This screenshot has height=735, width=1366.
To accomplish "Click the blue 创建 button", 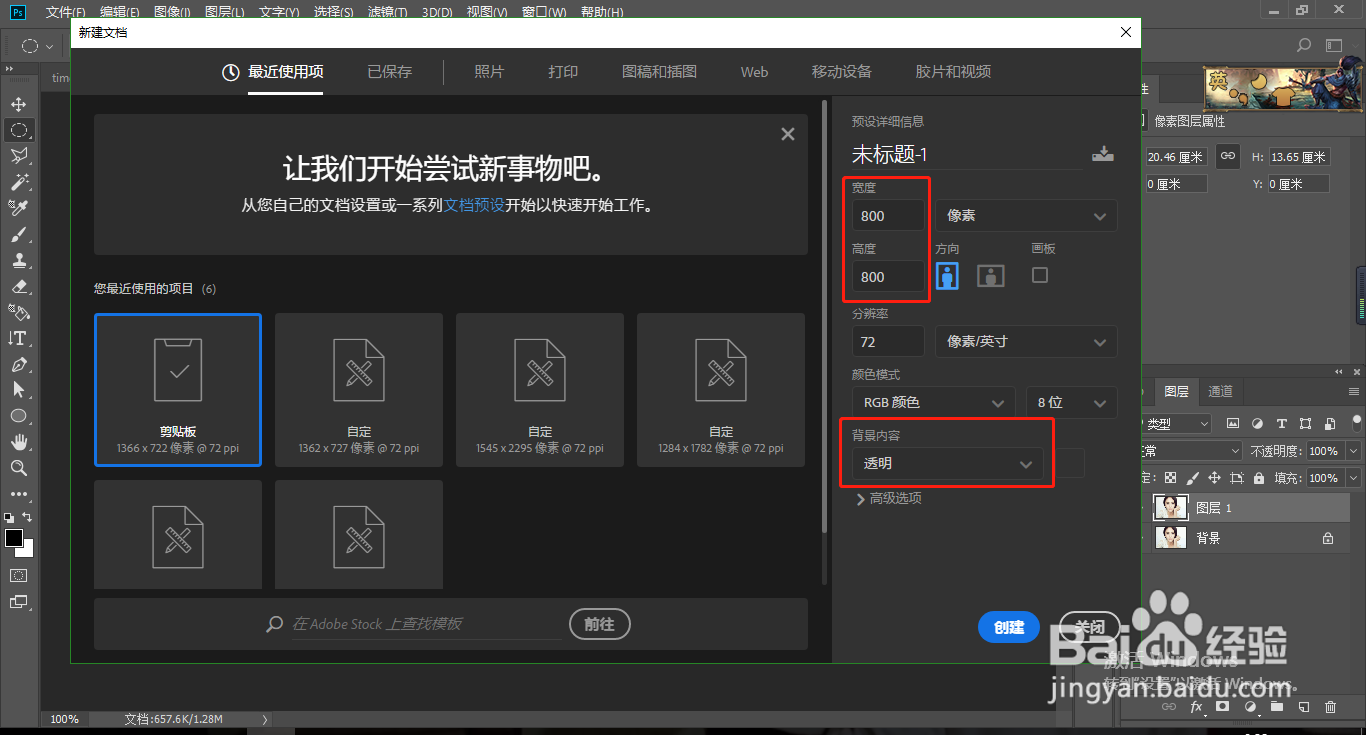I will [x=1009, y=627].
